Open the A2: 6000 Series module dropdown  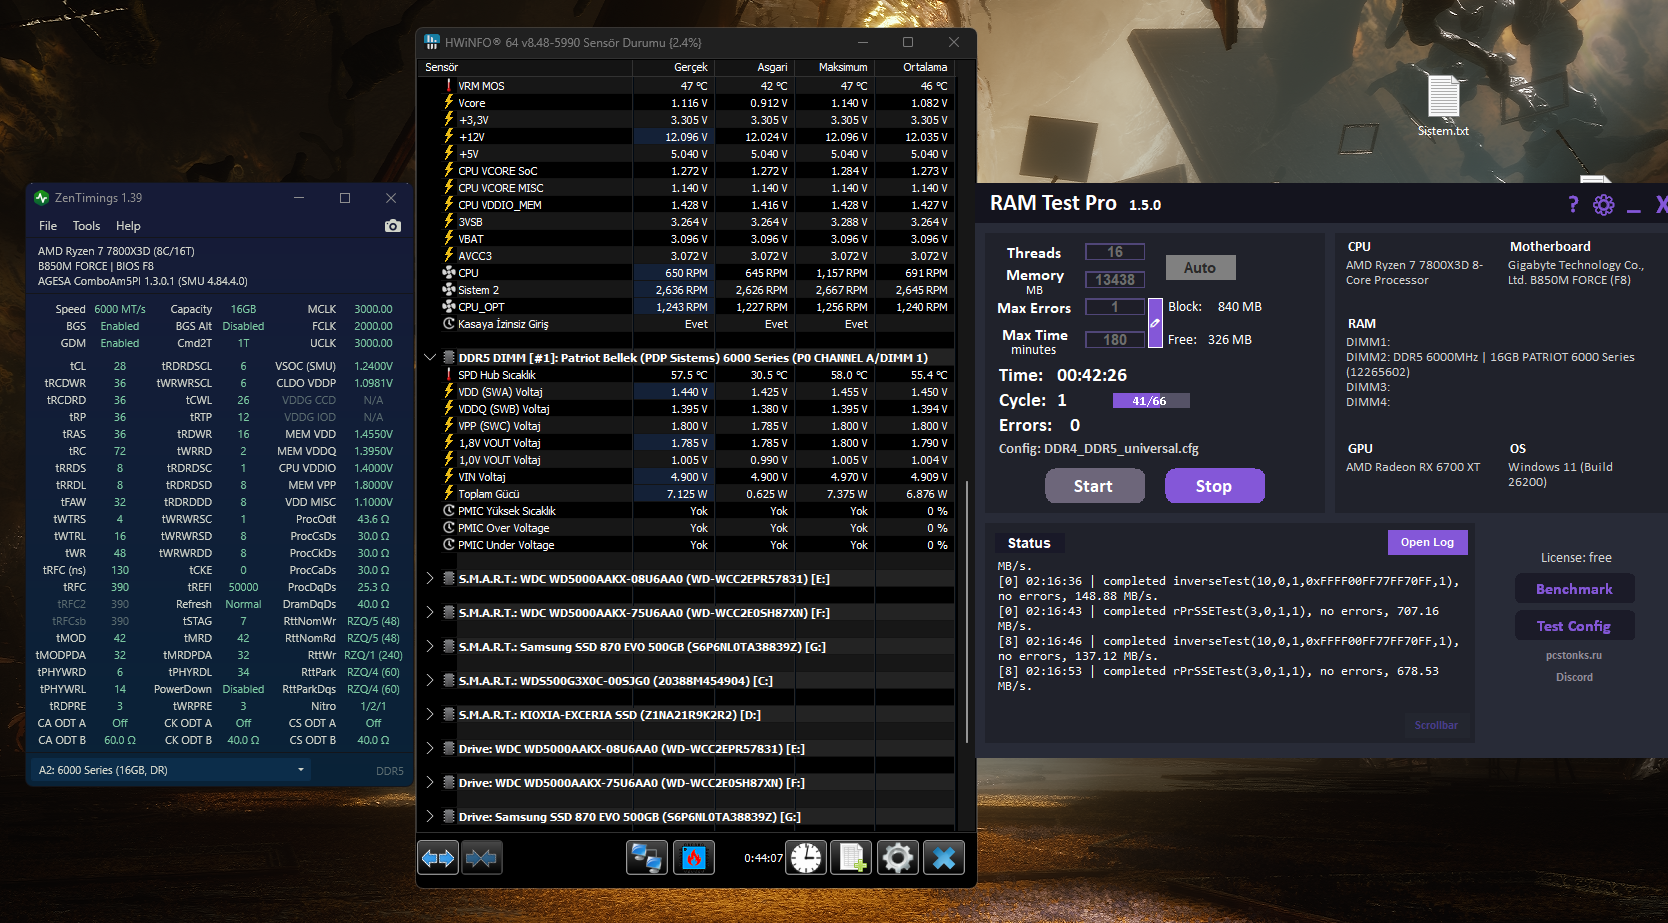tap(170, 770)
